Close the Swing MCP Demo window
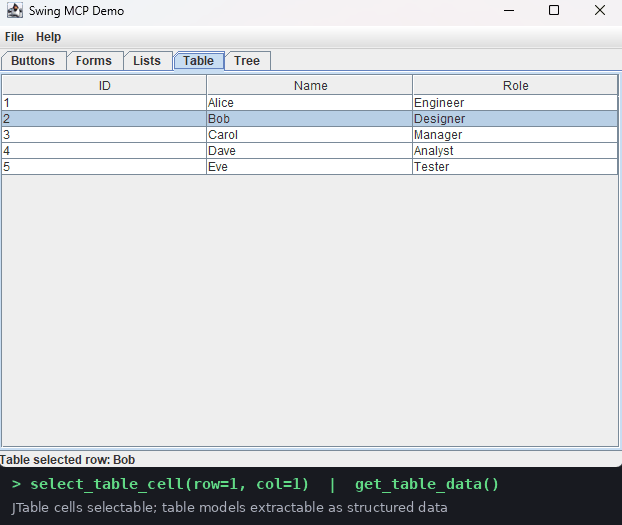 [x=600, y=11]
